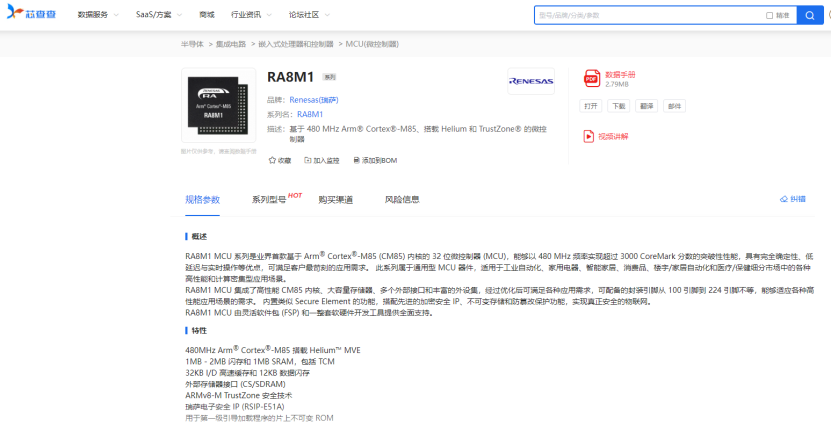
Task: Click the red PDF datasheet icon
Action: coord(591,78)
